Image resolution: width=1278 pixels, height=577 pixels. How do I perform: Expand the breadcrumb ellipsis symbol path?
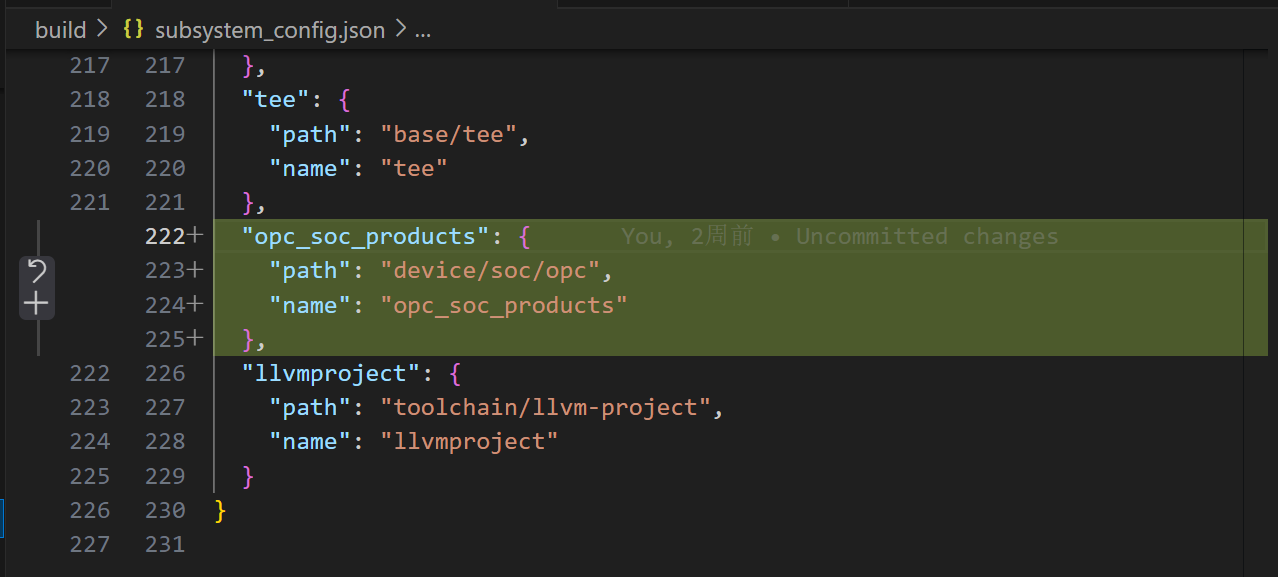point(422,30)
